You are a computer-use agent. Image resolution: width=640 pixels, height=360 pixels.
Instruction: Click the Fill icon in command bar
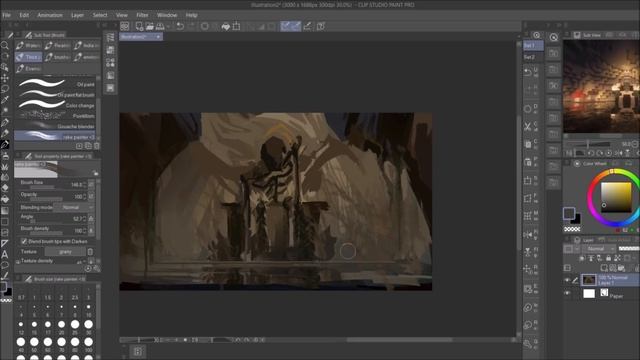[226, 27]
